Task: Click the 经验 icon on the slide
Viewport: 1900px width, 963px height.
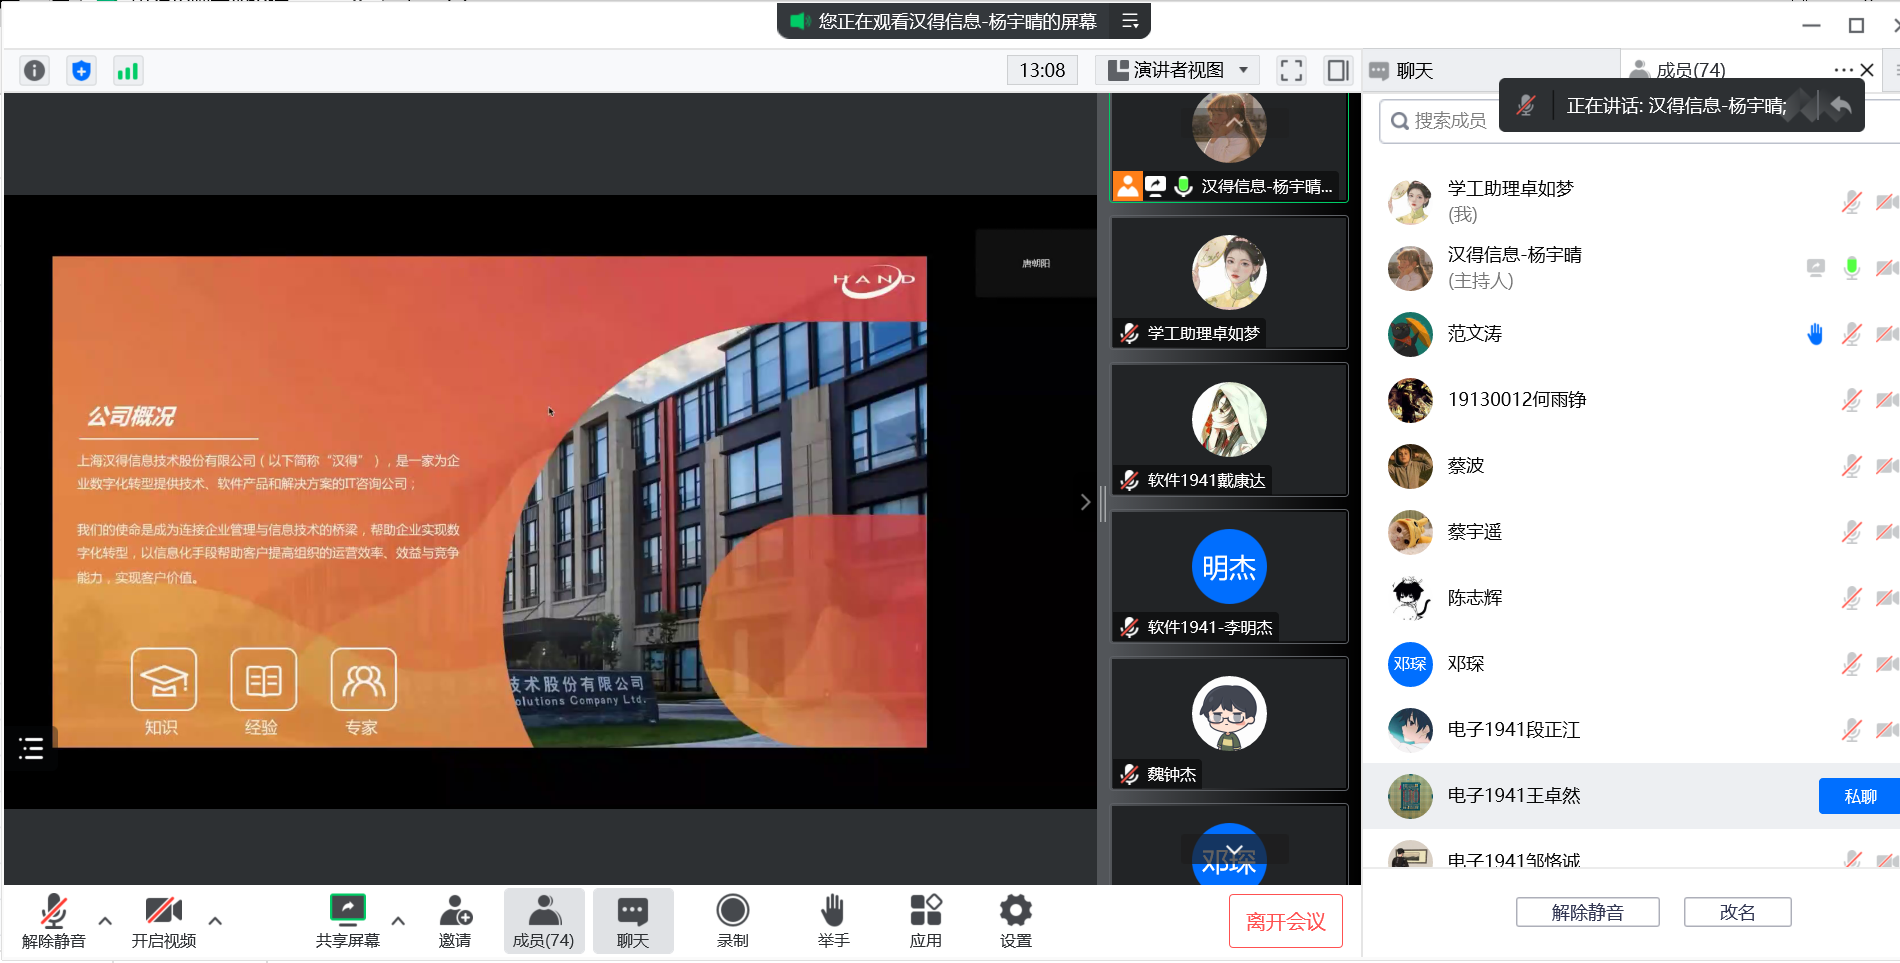Action: pyautogui.click(x=263, y=681)
